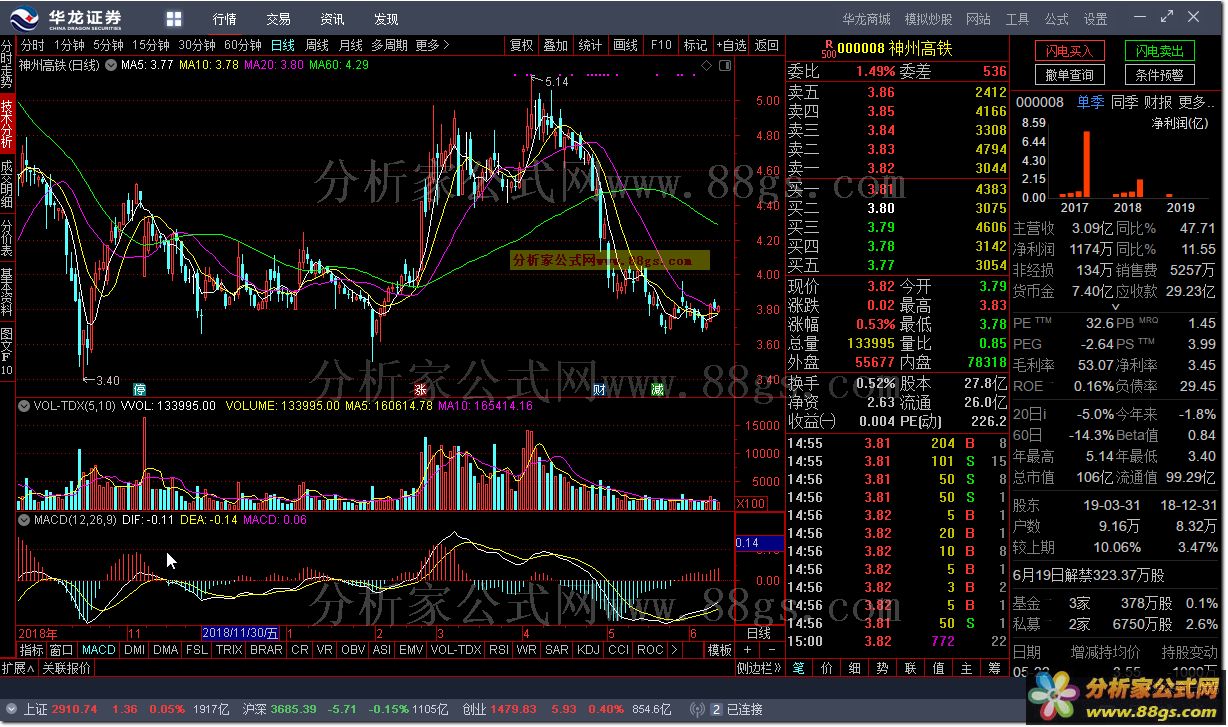1228x727 pixels.
Task: Switch detail panel to 势 view
Action: click(x=883, y=668)
